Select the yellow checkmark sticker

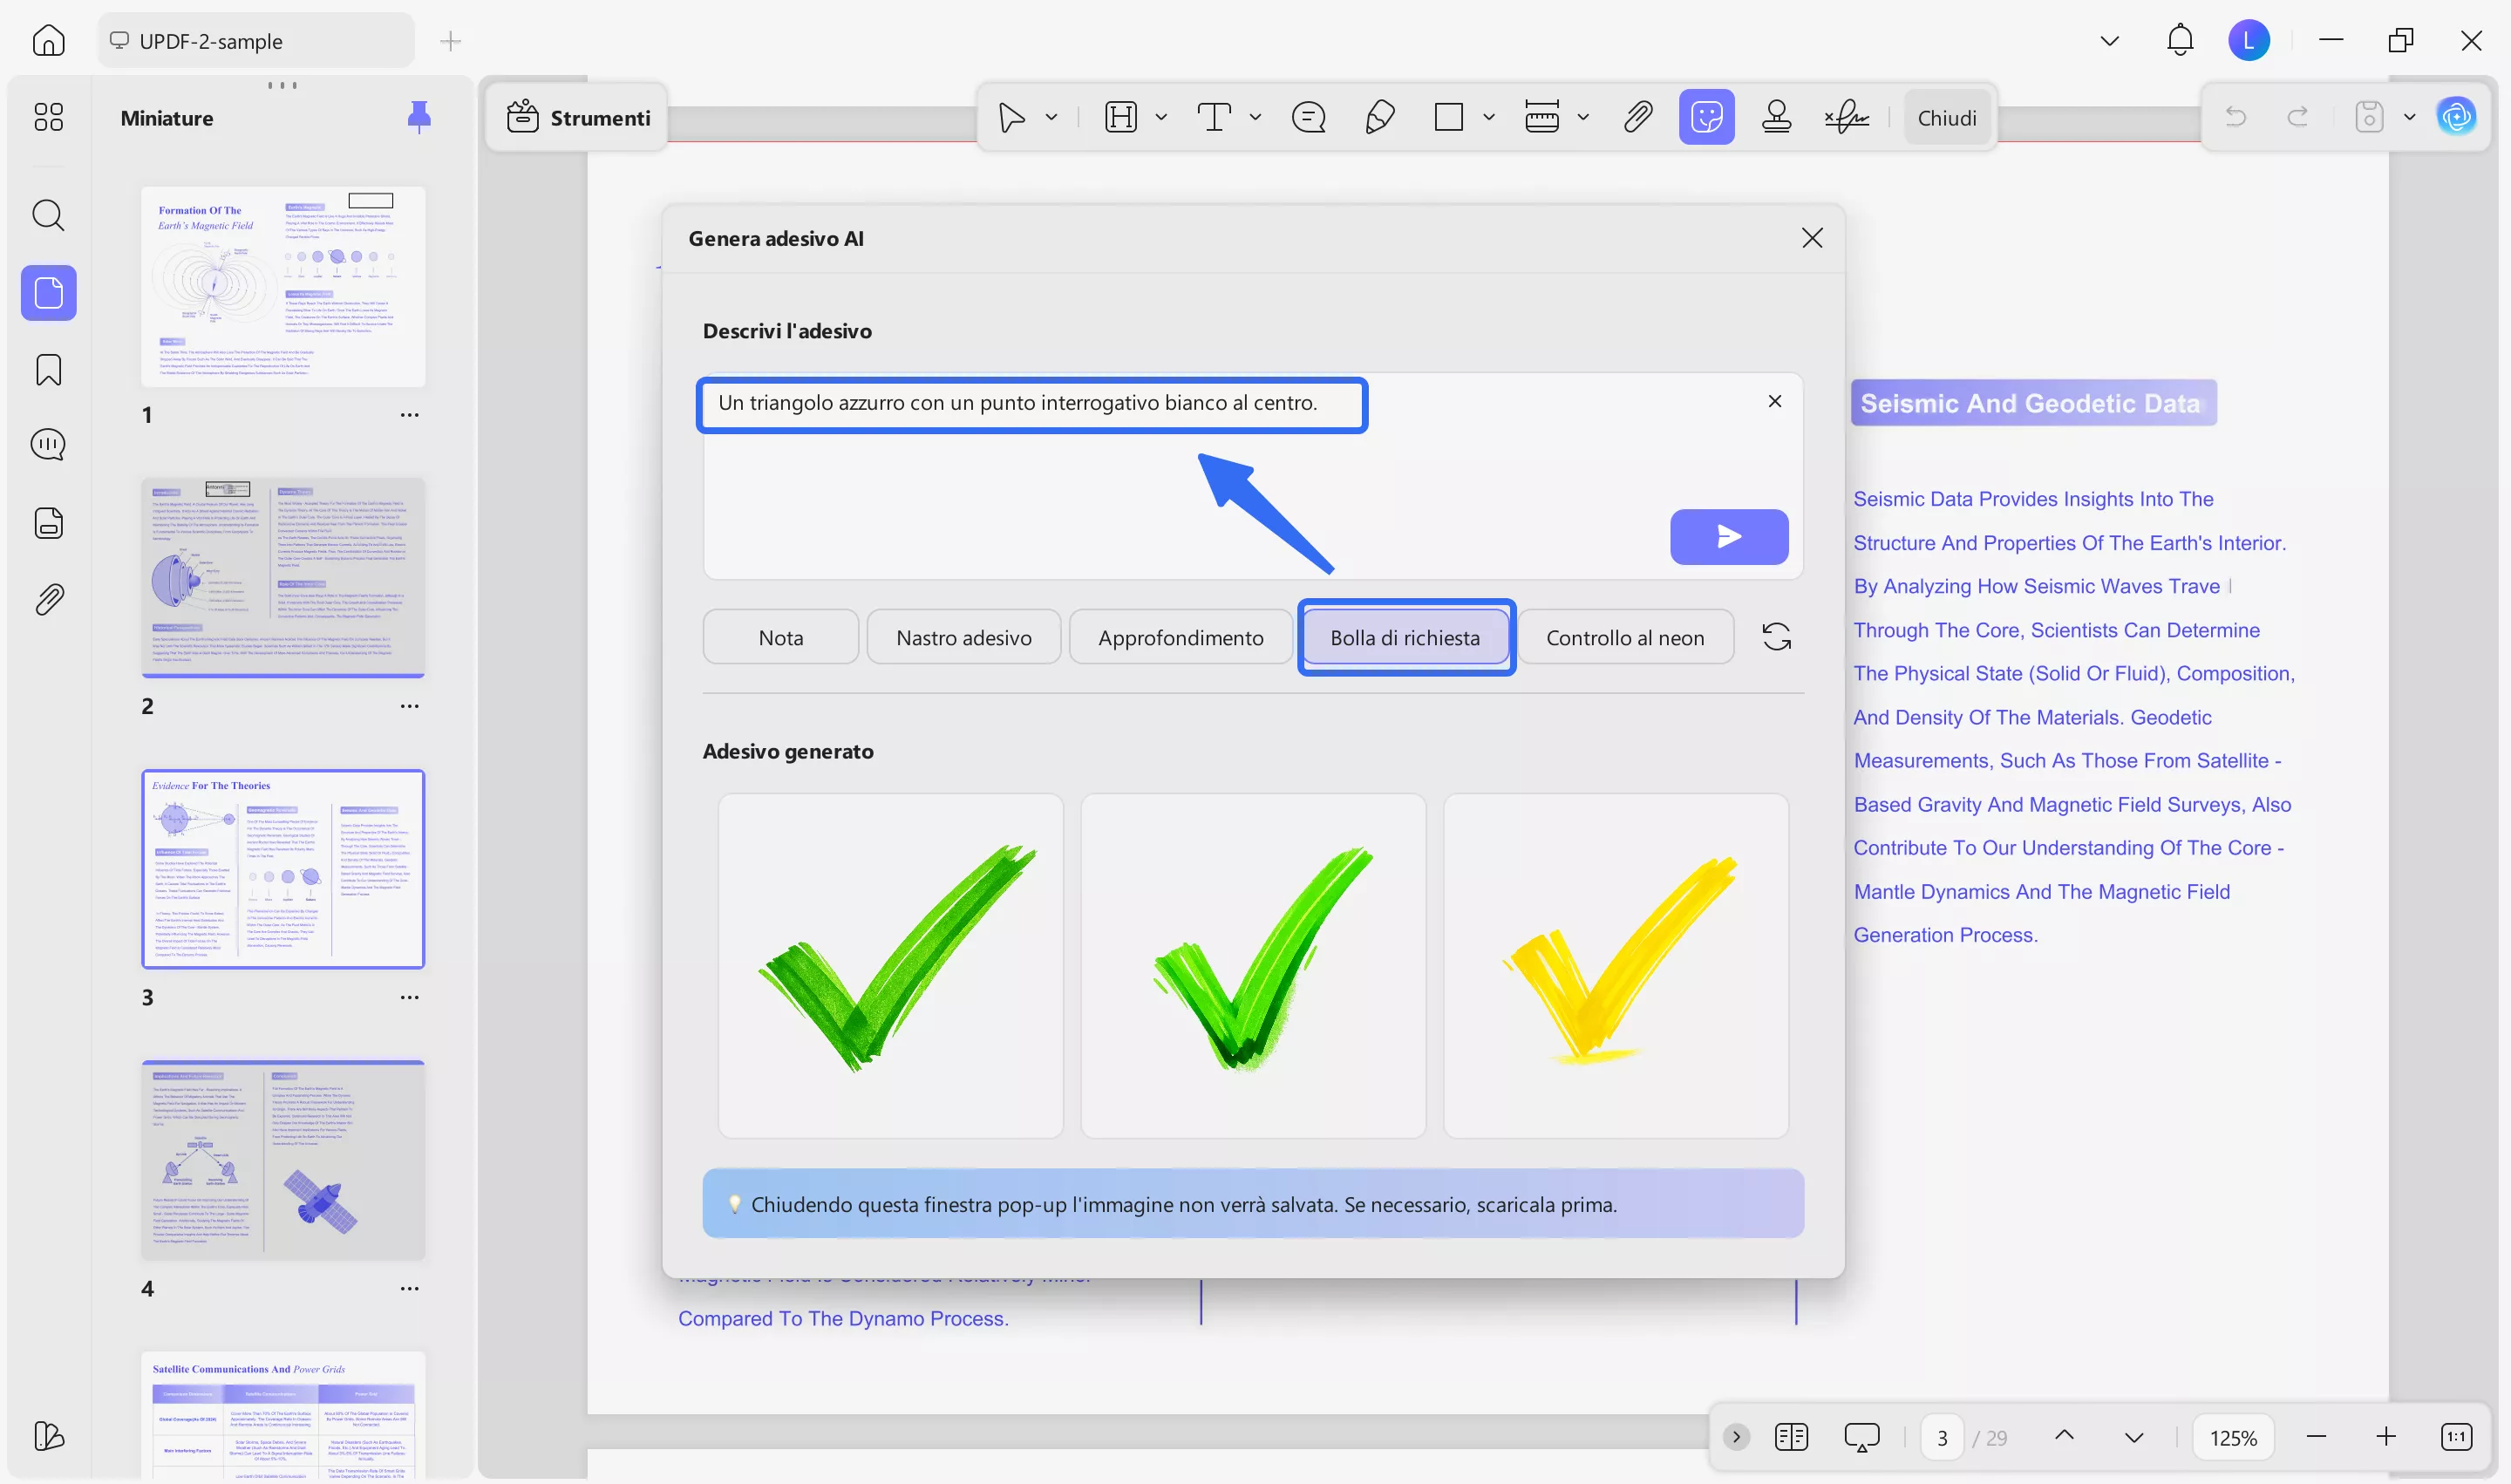pyautogui.click(x=1615, y=965)
